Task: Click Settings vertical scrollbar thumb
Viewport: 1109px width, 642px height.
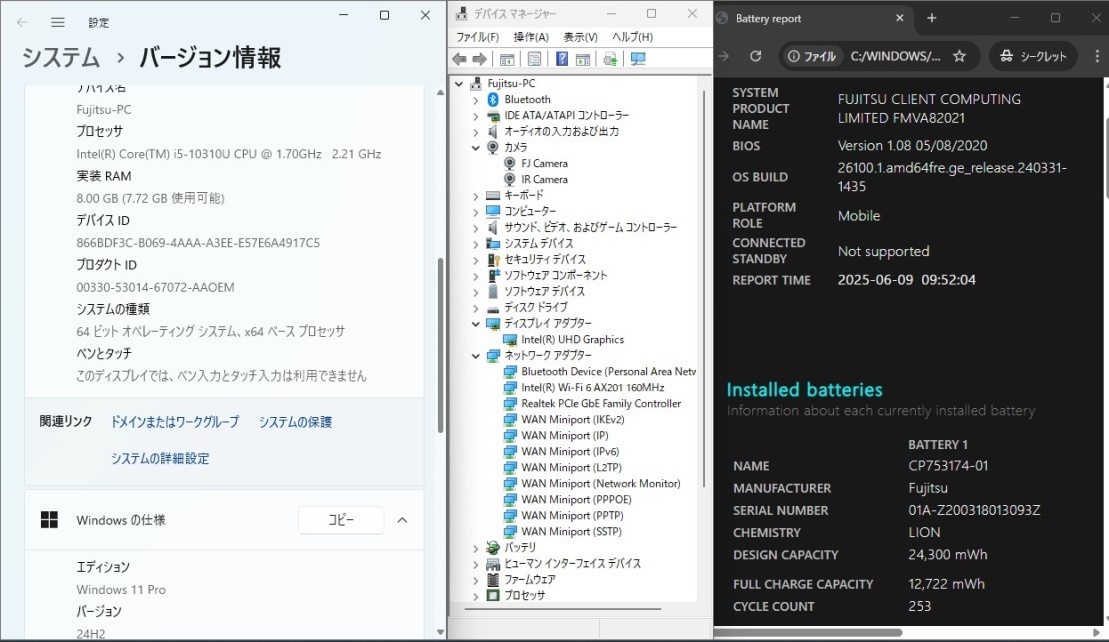Action: (440, 345)
